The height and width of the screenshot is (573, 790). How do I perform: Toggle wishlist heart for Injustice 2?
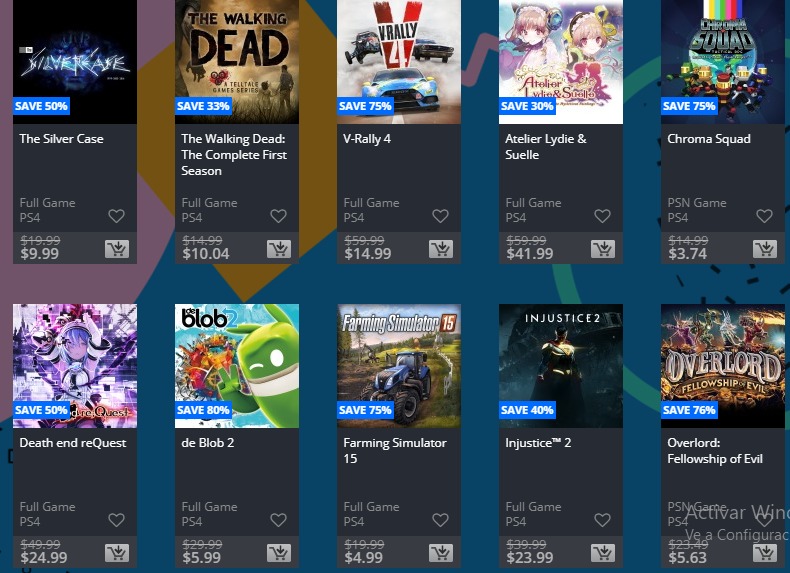[603, 520]
